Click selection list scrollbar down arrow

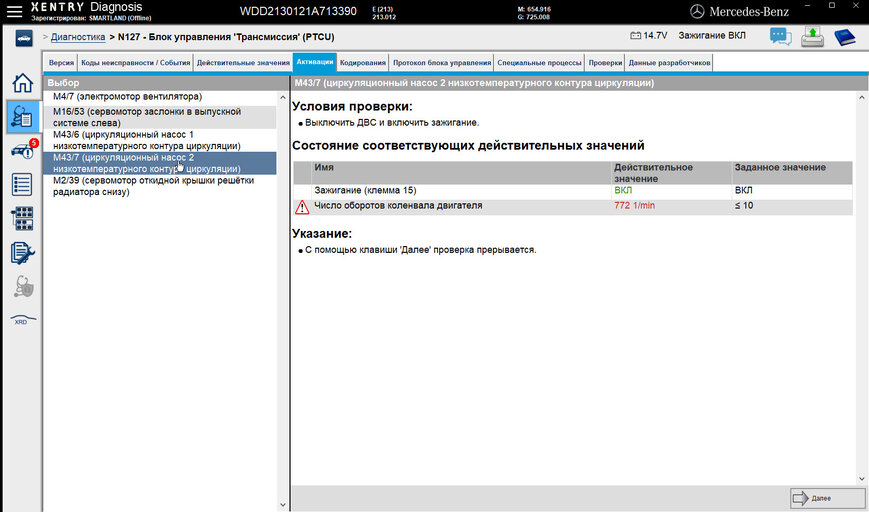(x=283, y=505)
